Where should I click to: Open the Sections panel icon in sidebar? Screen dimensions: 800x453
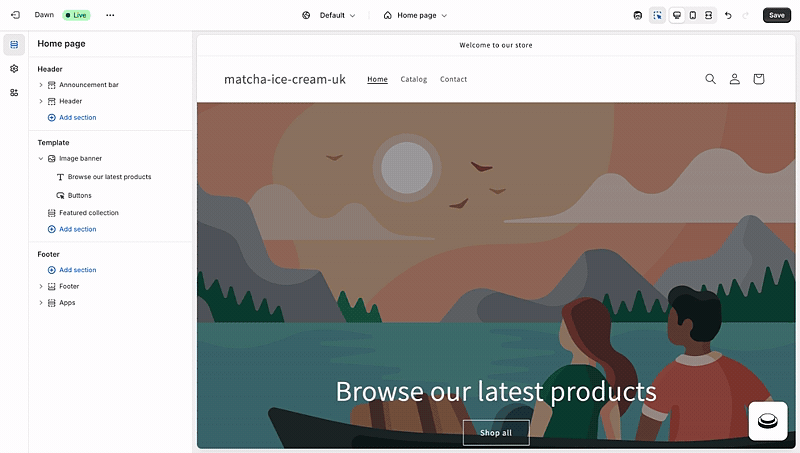pos(14,45)
